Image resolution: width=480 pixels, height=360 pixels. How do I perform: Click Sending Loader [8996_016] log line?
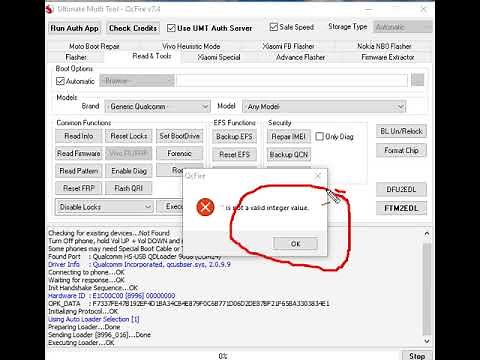[99, 335]
